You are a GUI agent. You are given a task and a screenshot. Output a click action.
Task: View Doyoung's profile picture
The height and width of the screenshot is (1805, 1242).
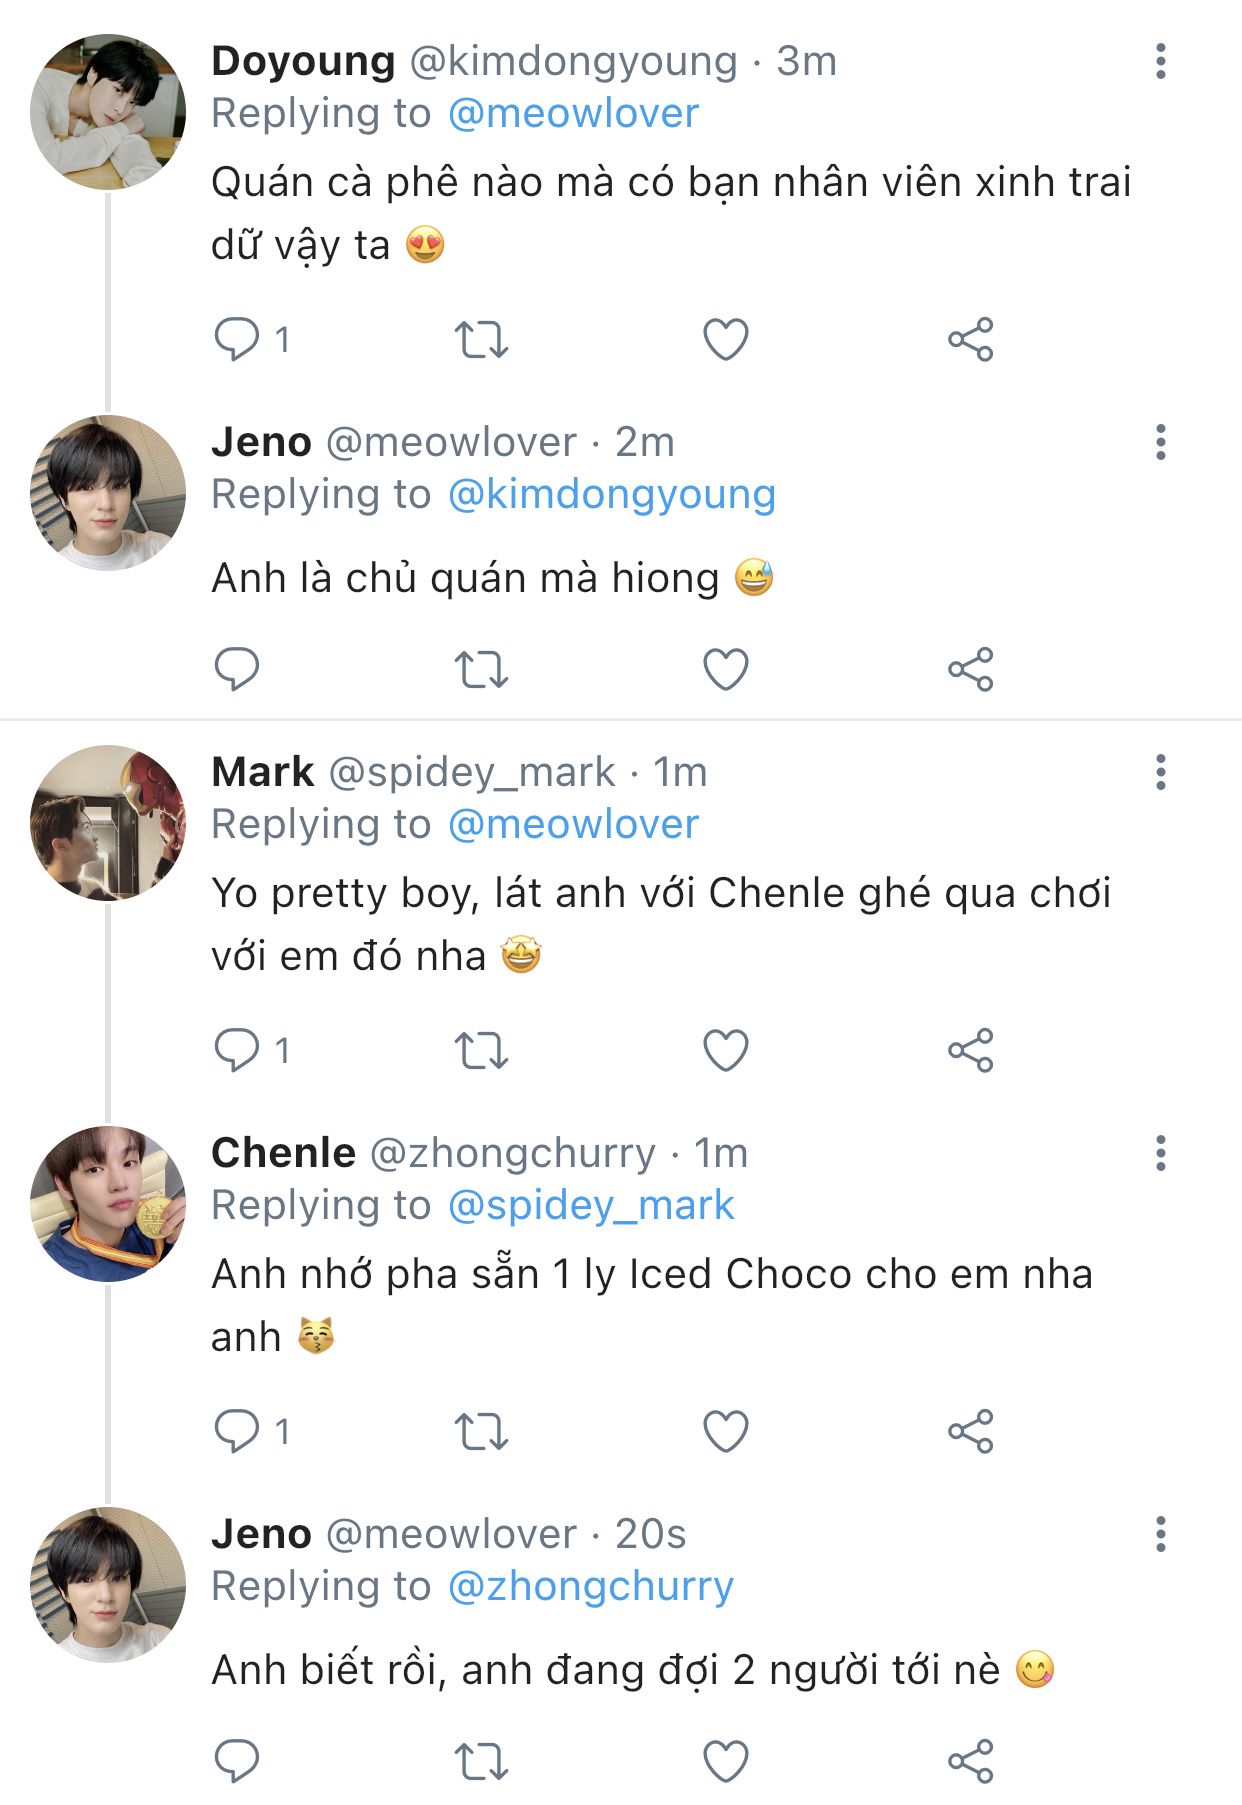[x=108, y=112]
